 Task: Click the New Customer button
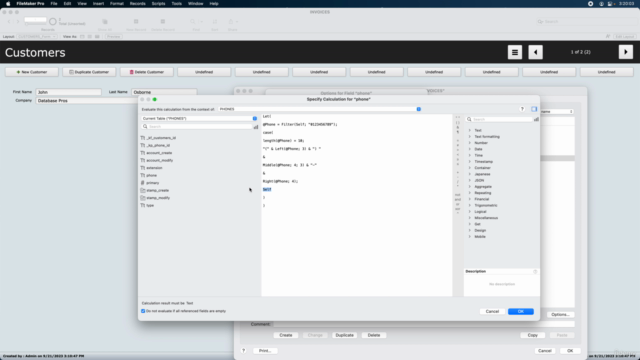[x=32, y=72]
